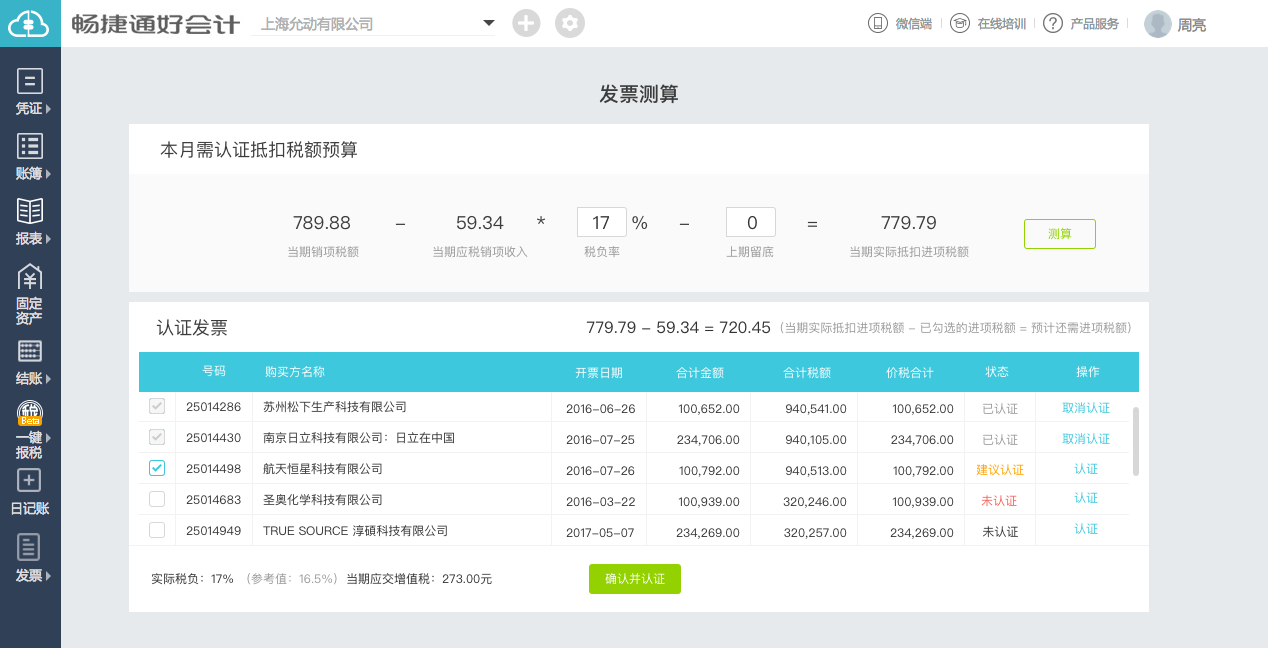Tick the checkbox for invoice 25014683

click(x=157, y=499)
